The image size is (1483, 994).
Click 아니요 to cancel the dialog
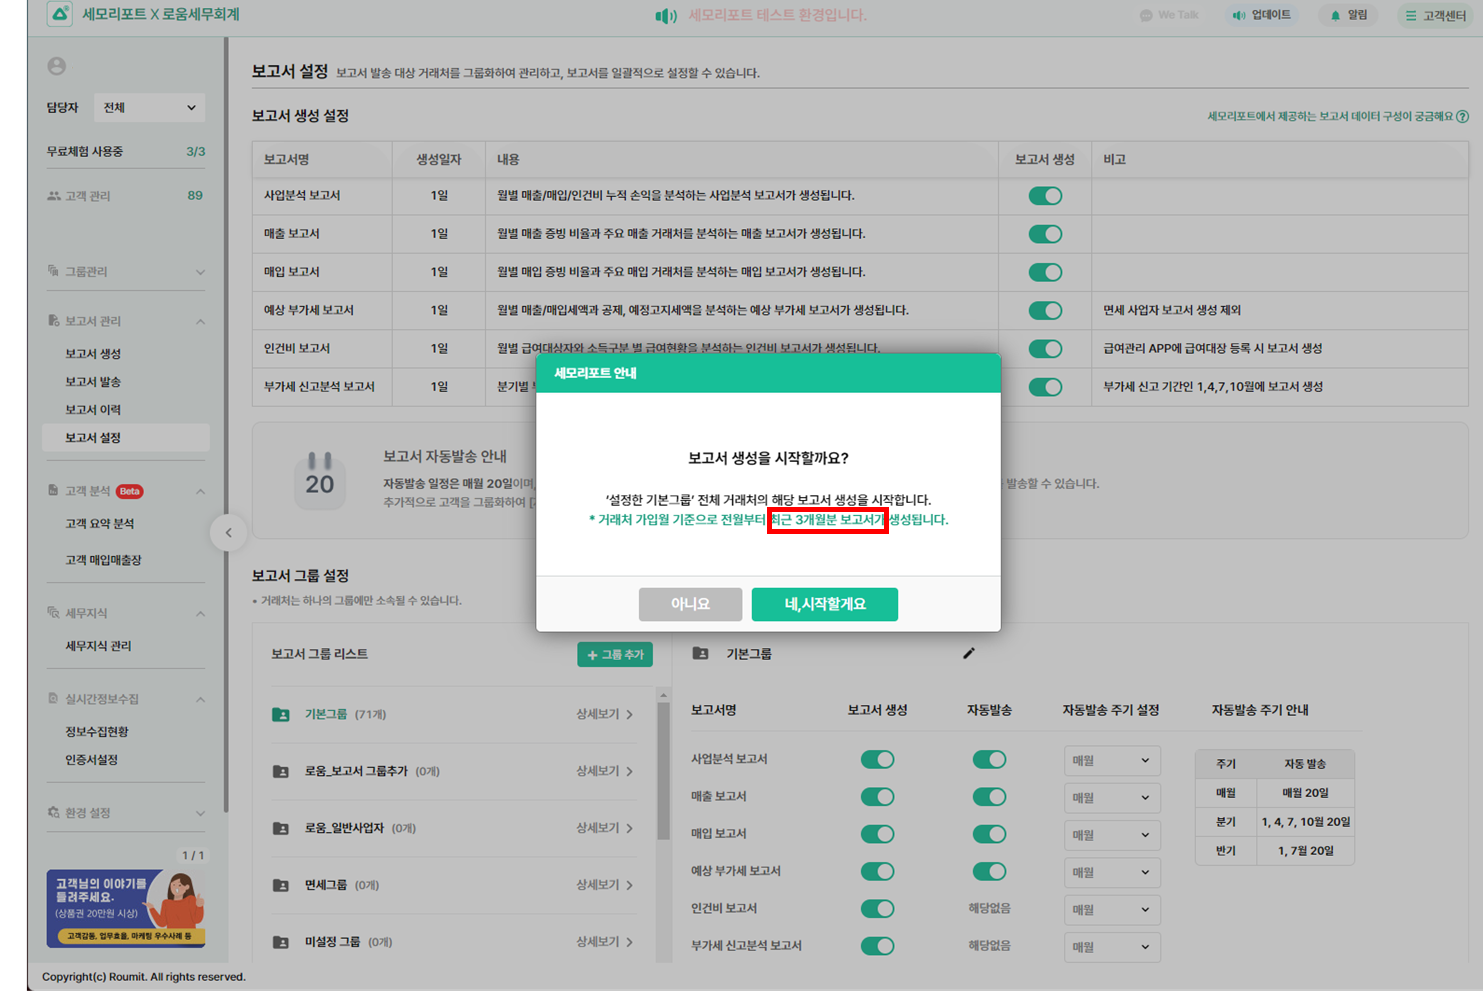[x=690, y=604]
